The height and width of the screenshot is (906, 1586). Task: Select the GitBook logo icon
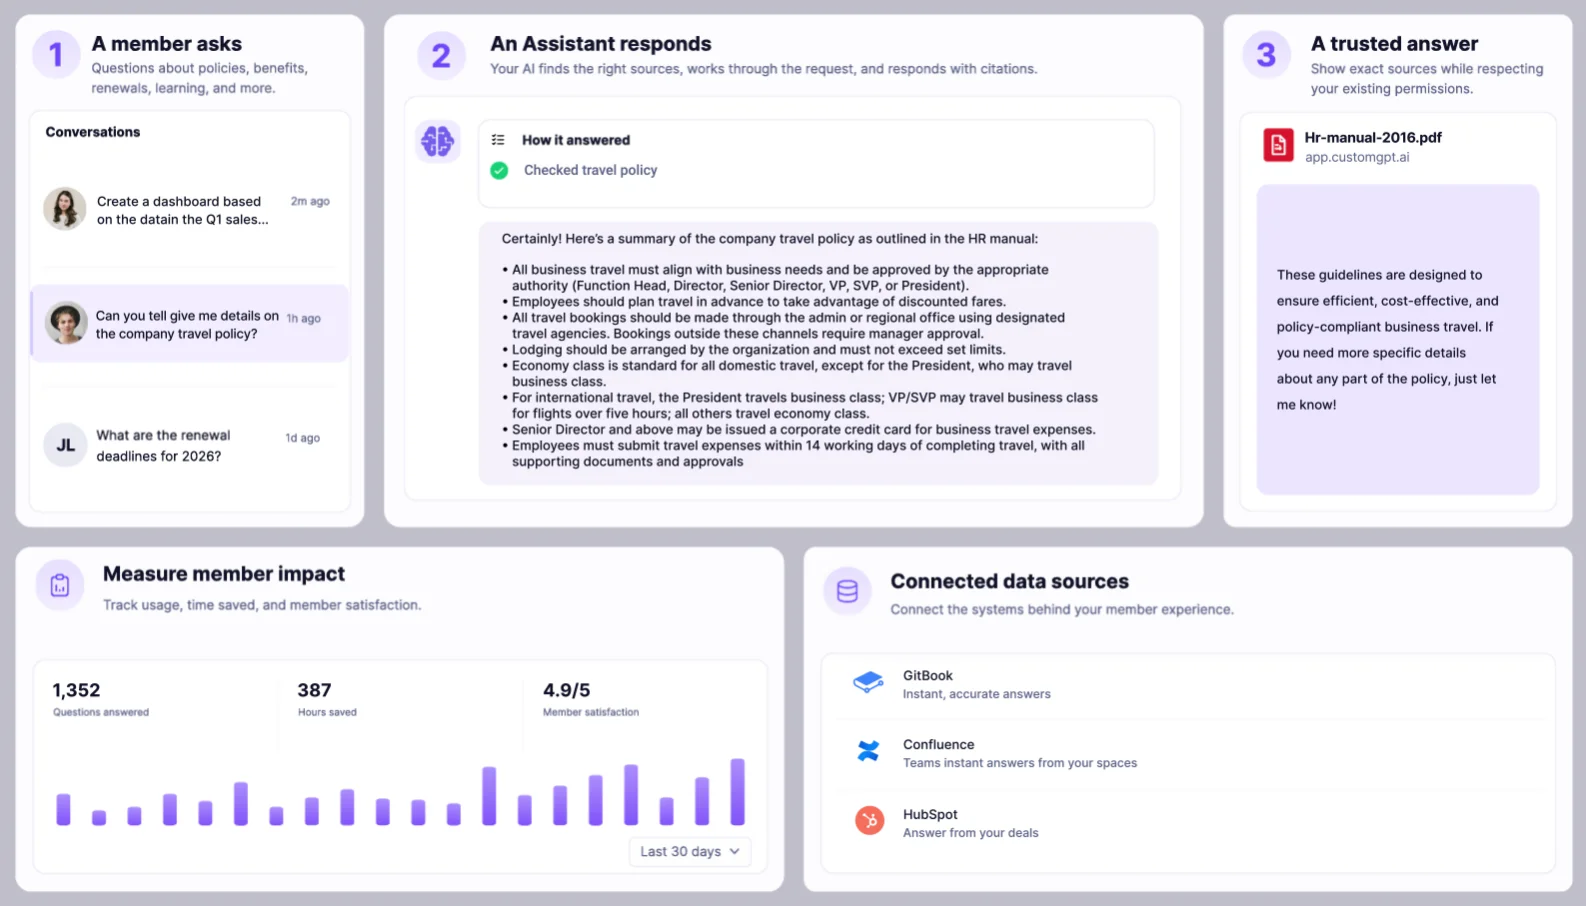coord(868,683)
